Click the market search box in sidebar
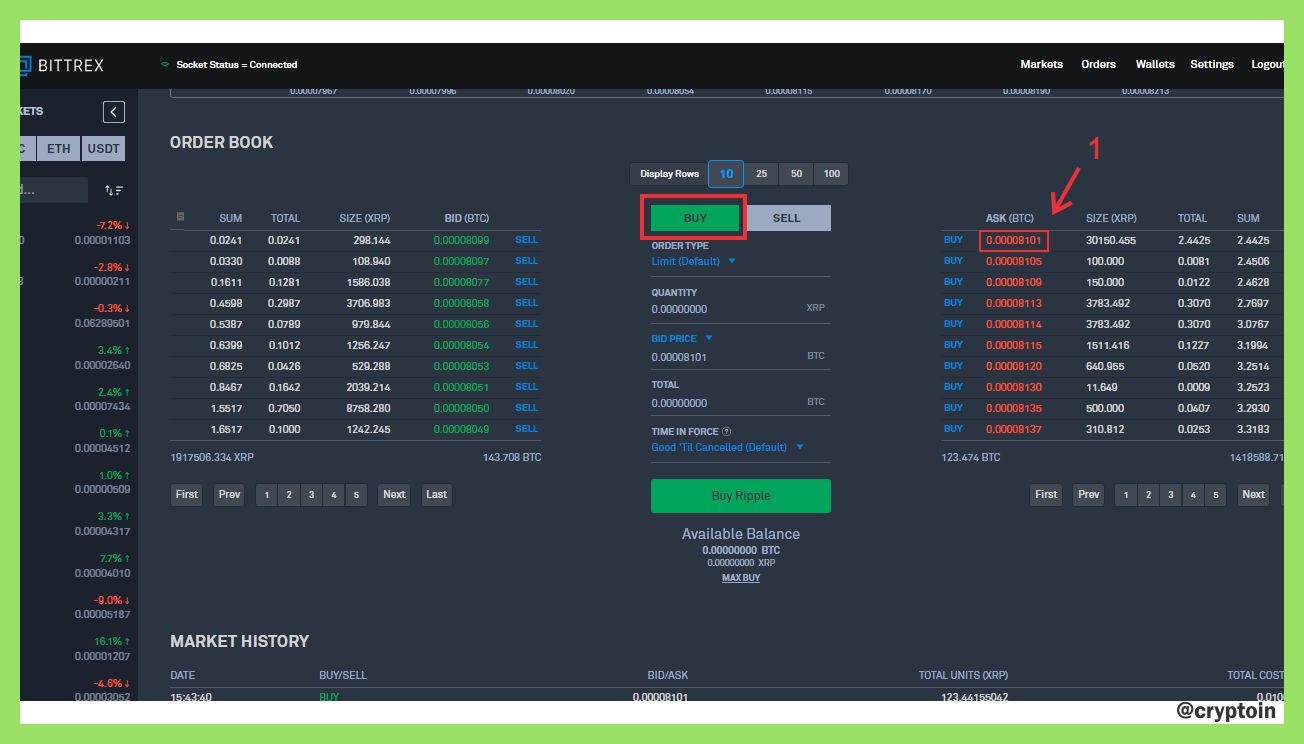1304x744 pixels. pyautogui.click(x=54, y=190)
